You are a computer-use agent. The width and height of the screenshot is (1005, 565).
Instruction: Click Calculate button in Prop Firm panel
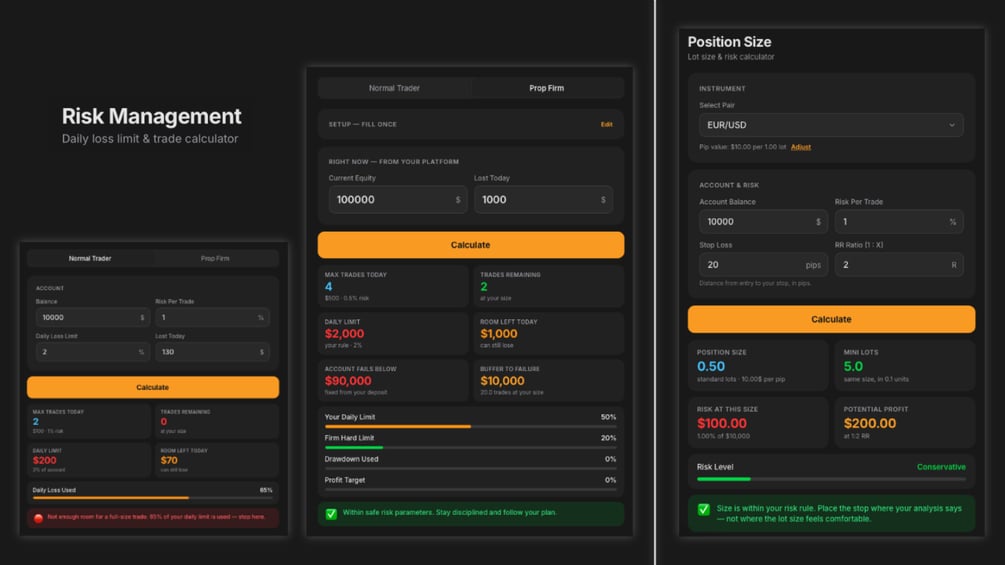(470, 245)
